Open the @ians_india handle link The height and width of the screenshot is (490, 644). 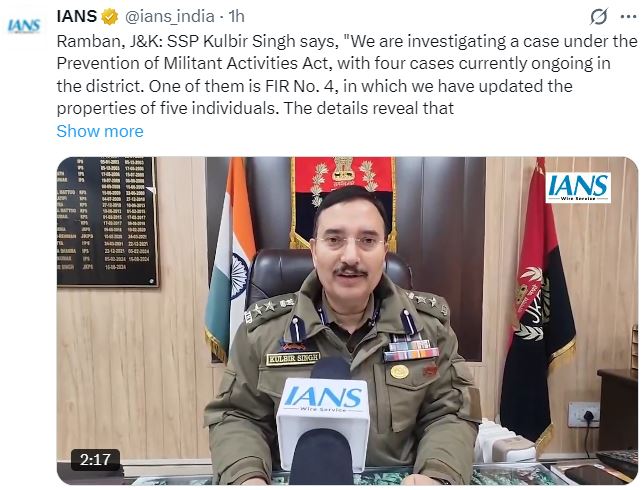point(169,17)
